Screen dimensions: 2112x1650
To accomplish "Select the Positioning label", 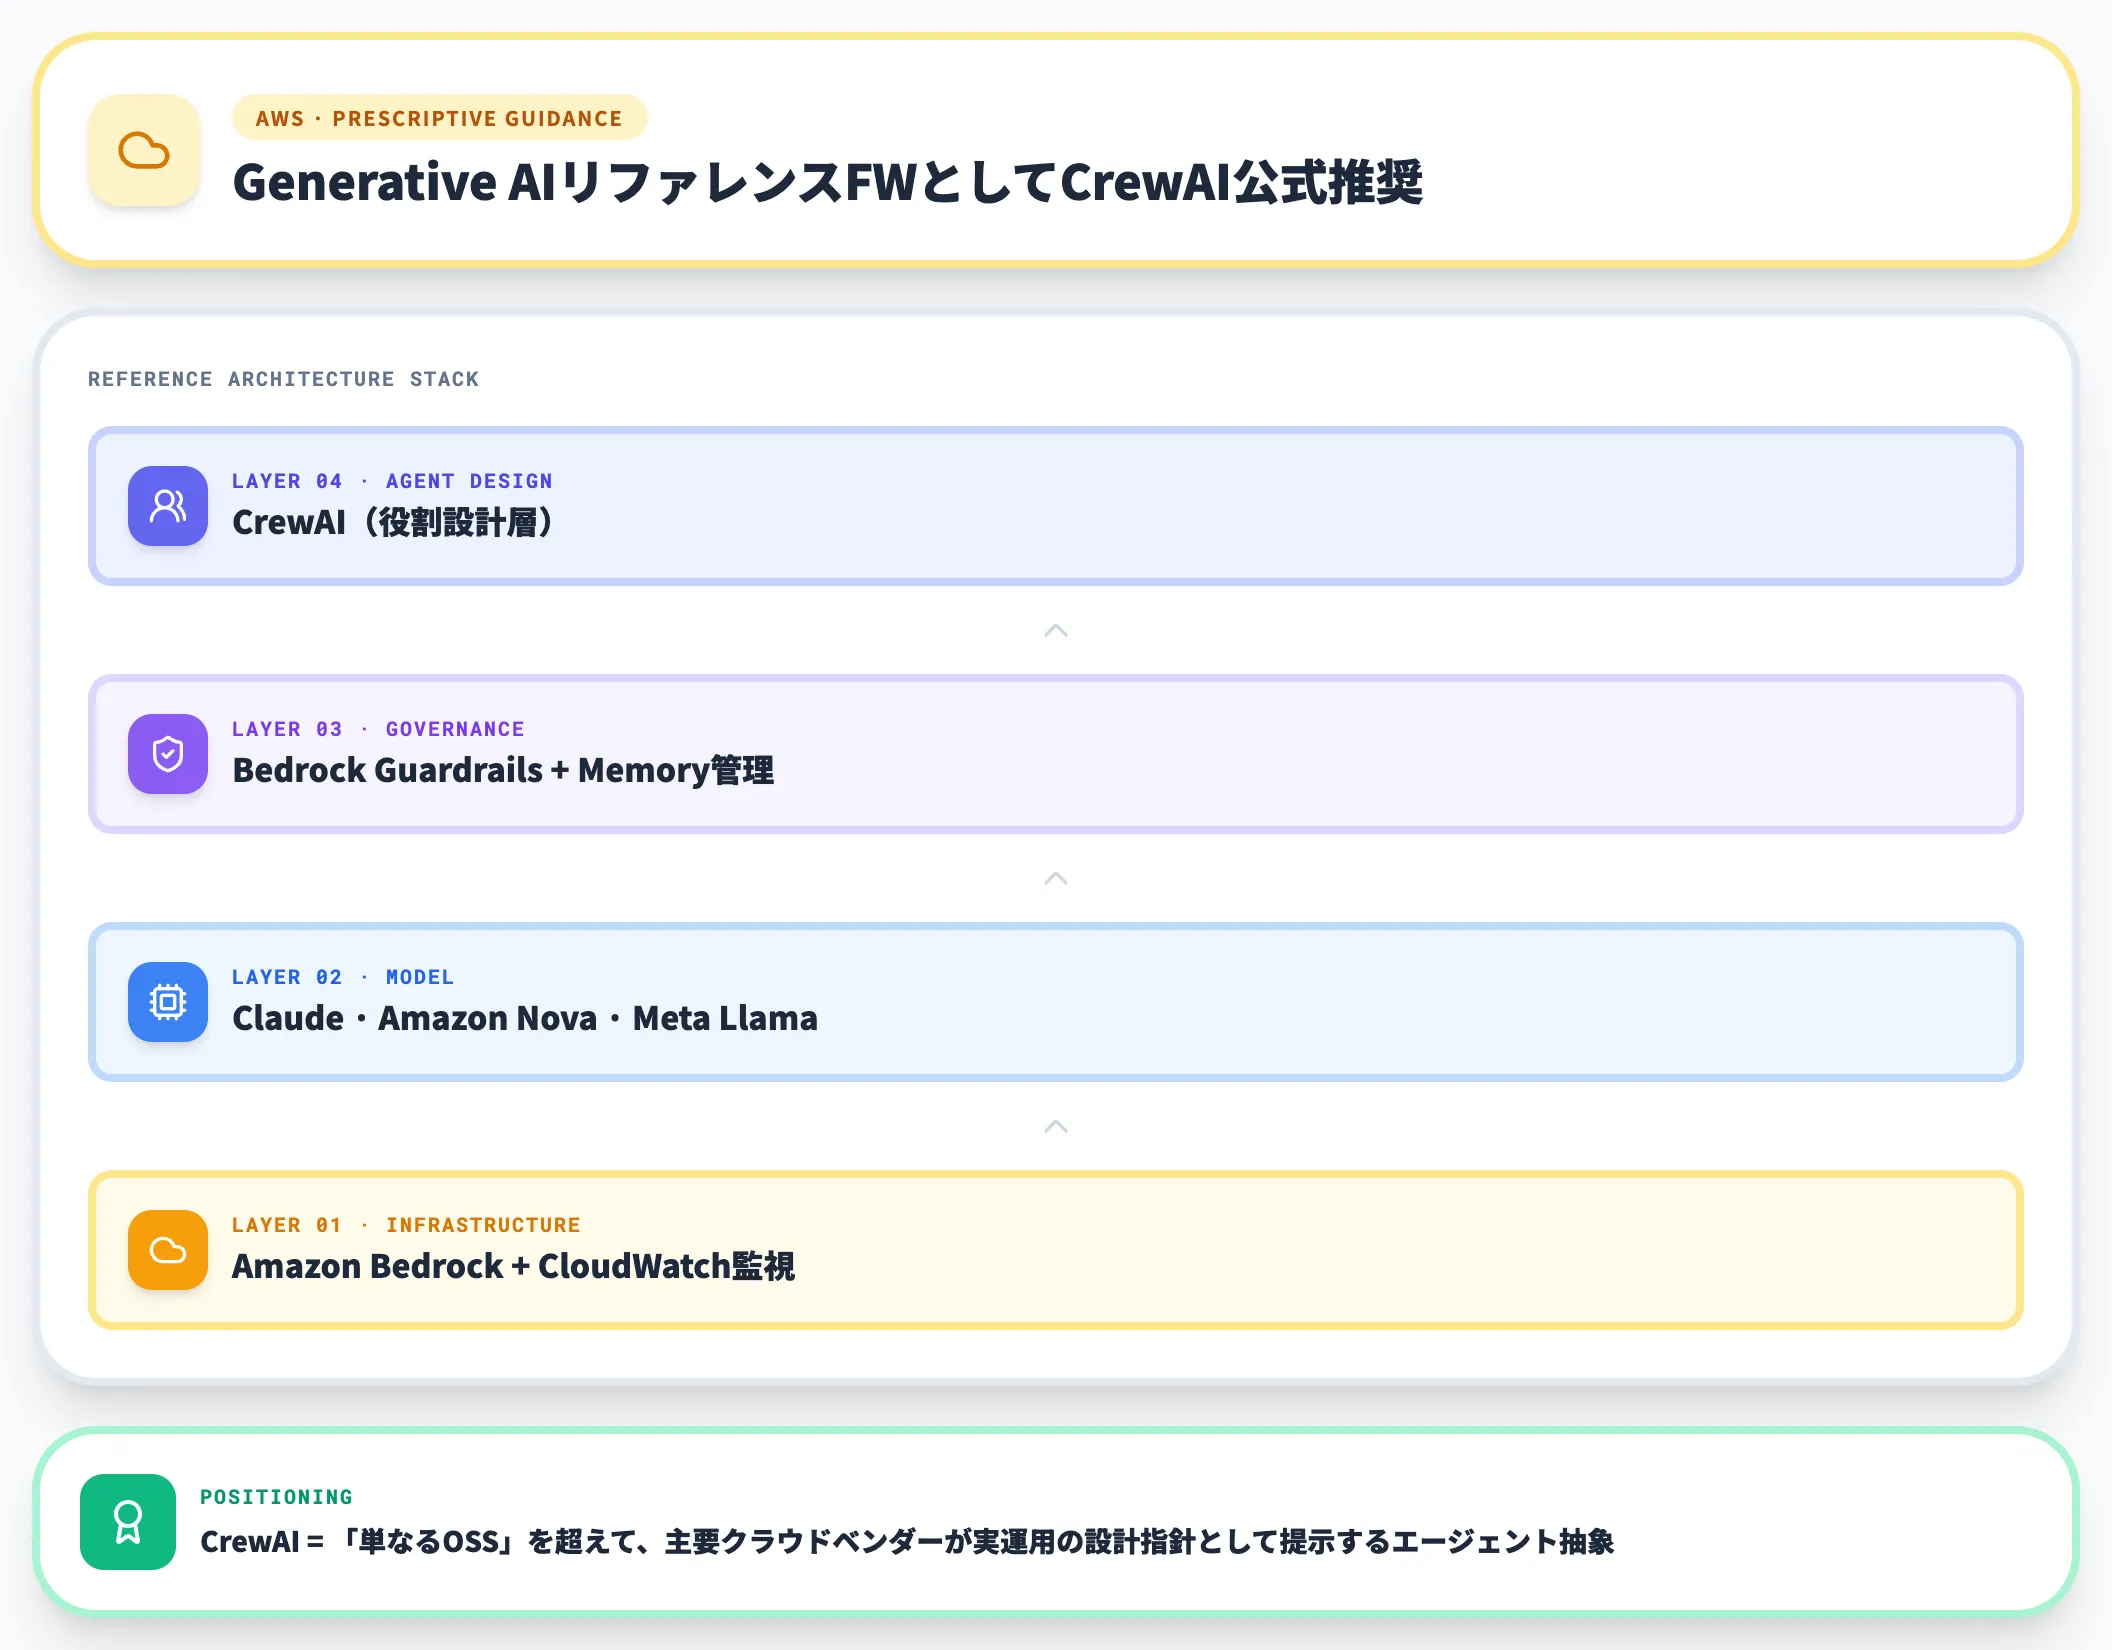I will point(276,1497).
